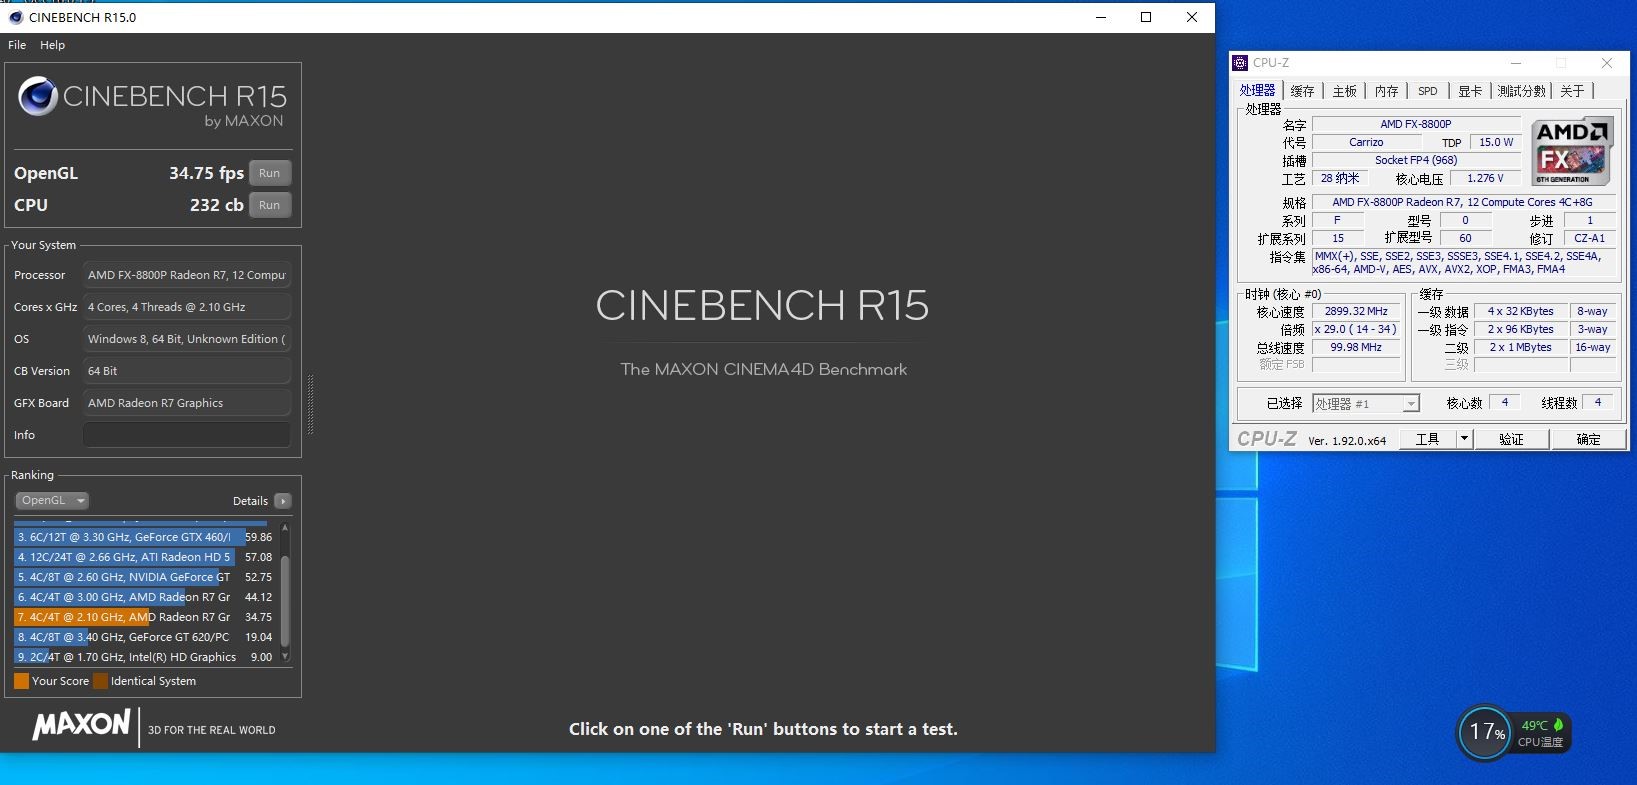Switch to the SPD tab in CPU-Z

pos(1428,91)
